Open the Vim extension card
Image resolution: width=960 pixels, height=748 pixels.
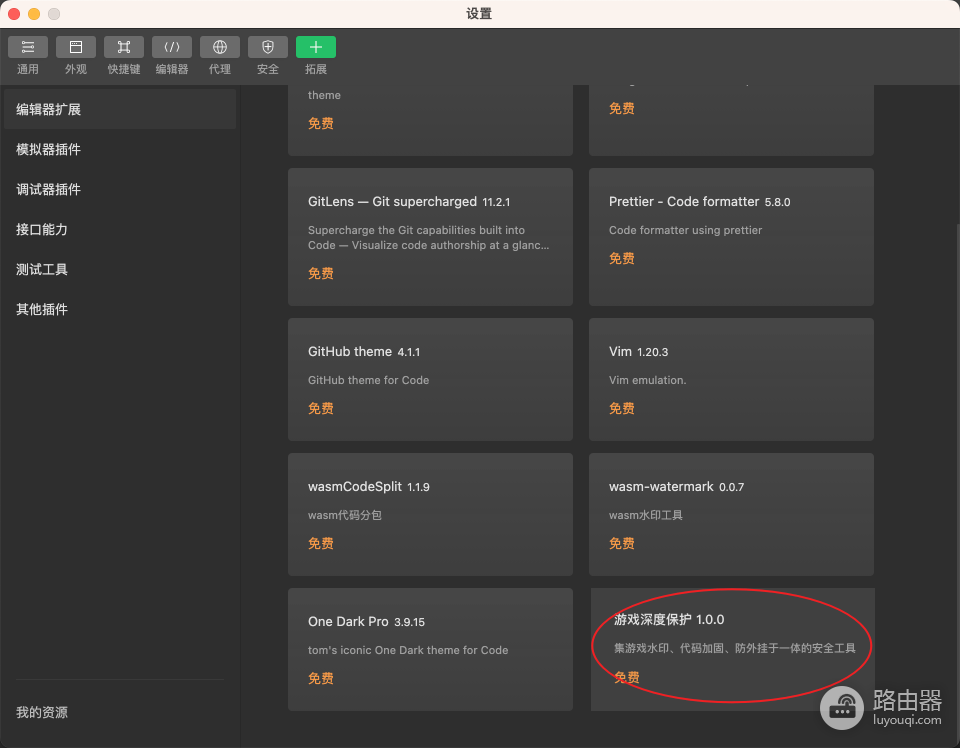(731, 379)
